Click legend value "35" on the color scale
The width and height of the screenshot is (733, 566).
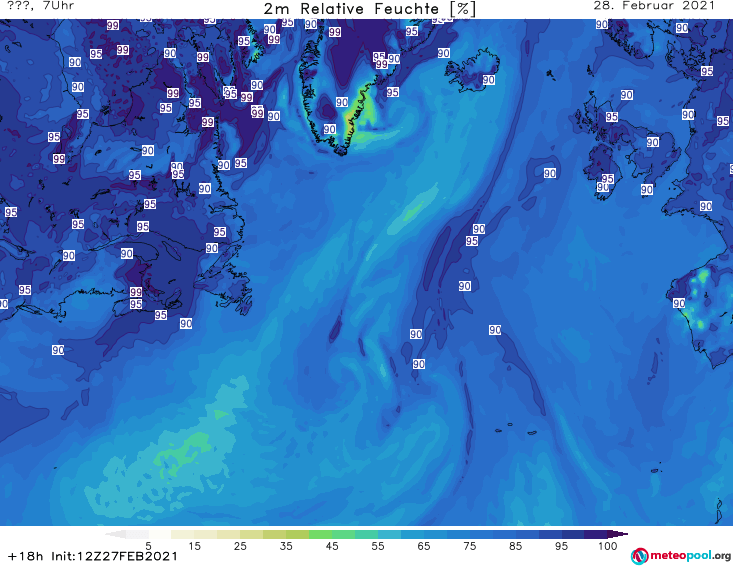tap(286, 546)
